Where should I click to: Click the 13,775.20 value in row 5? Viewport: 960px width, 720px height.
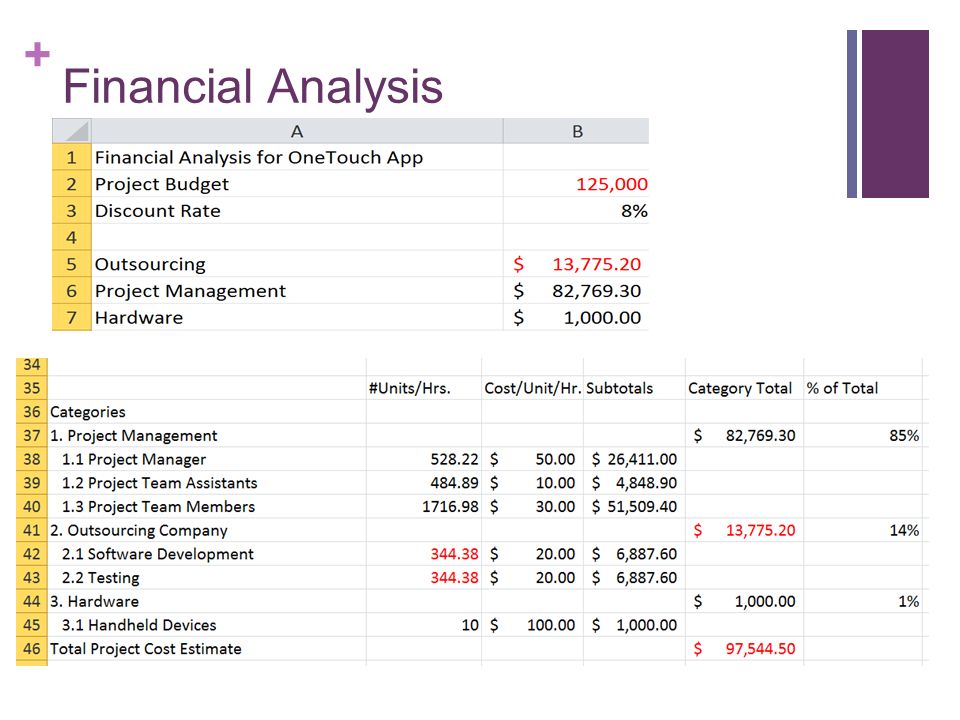[x=596, y=264]
